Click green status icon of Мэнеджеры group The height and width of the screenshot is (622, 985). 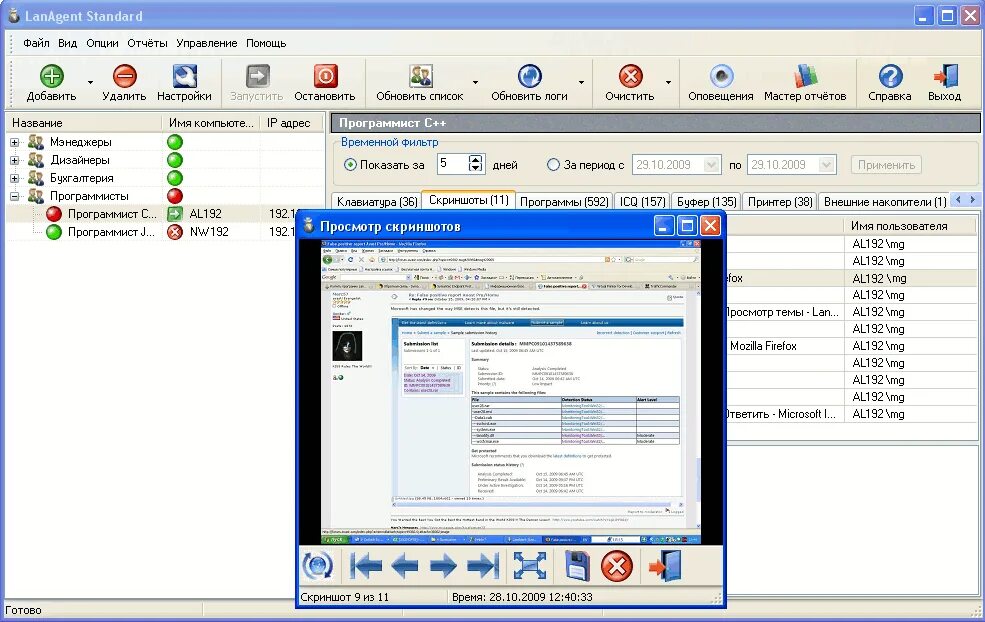point(175,142)
